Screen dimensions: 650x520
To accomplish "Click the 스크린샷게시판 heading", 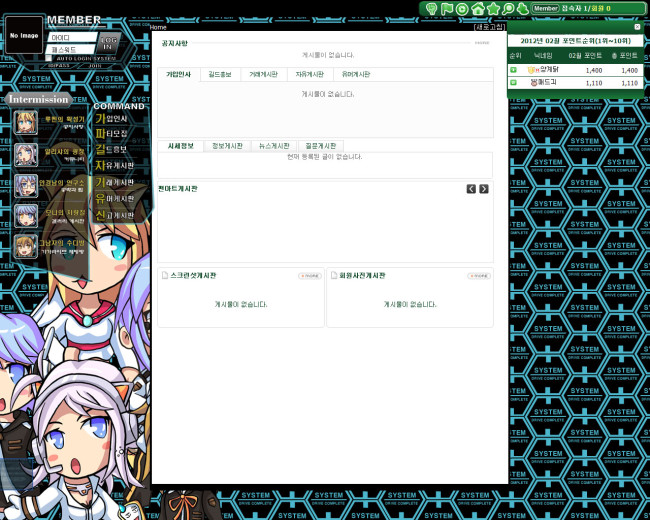I will [x=193, y=275].
